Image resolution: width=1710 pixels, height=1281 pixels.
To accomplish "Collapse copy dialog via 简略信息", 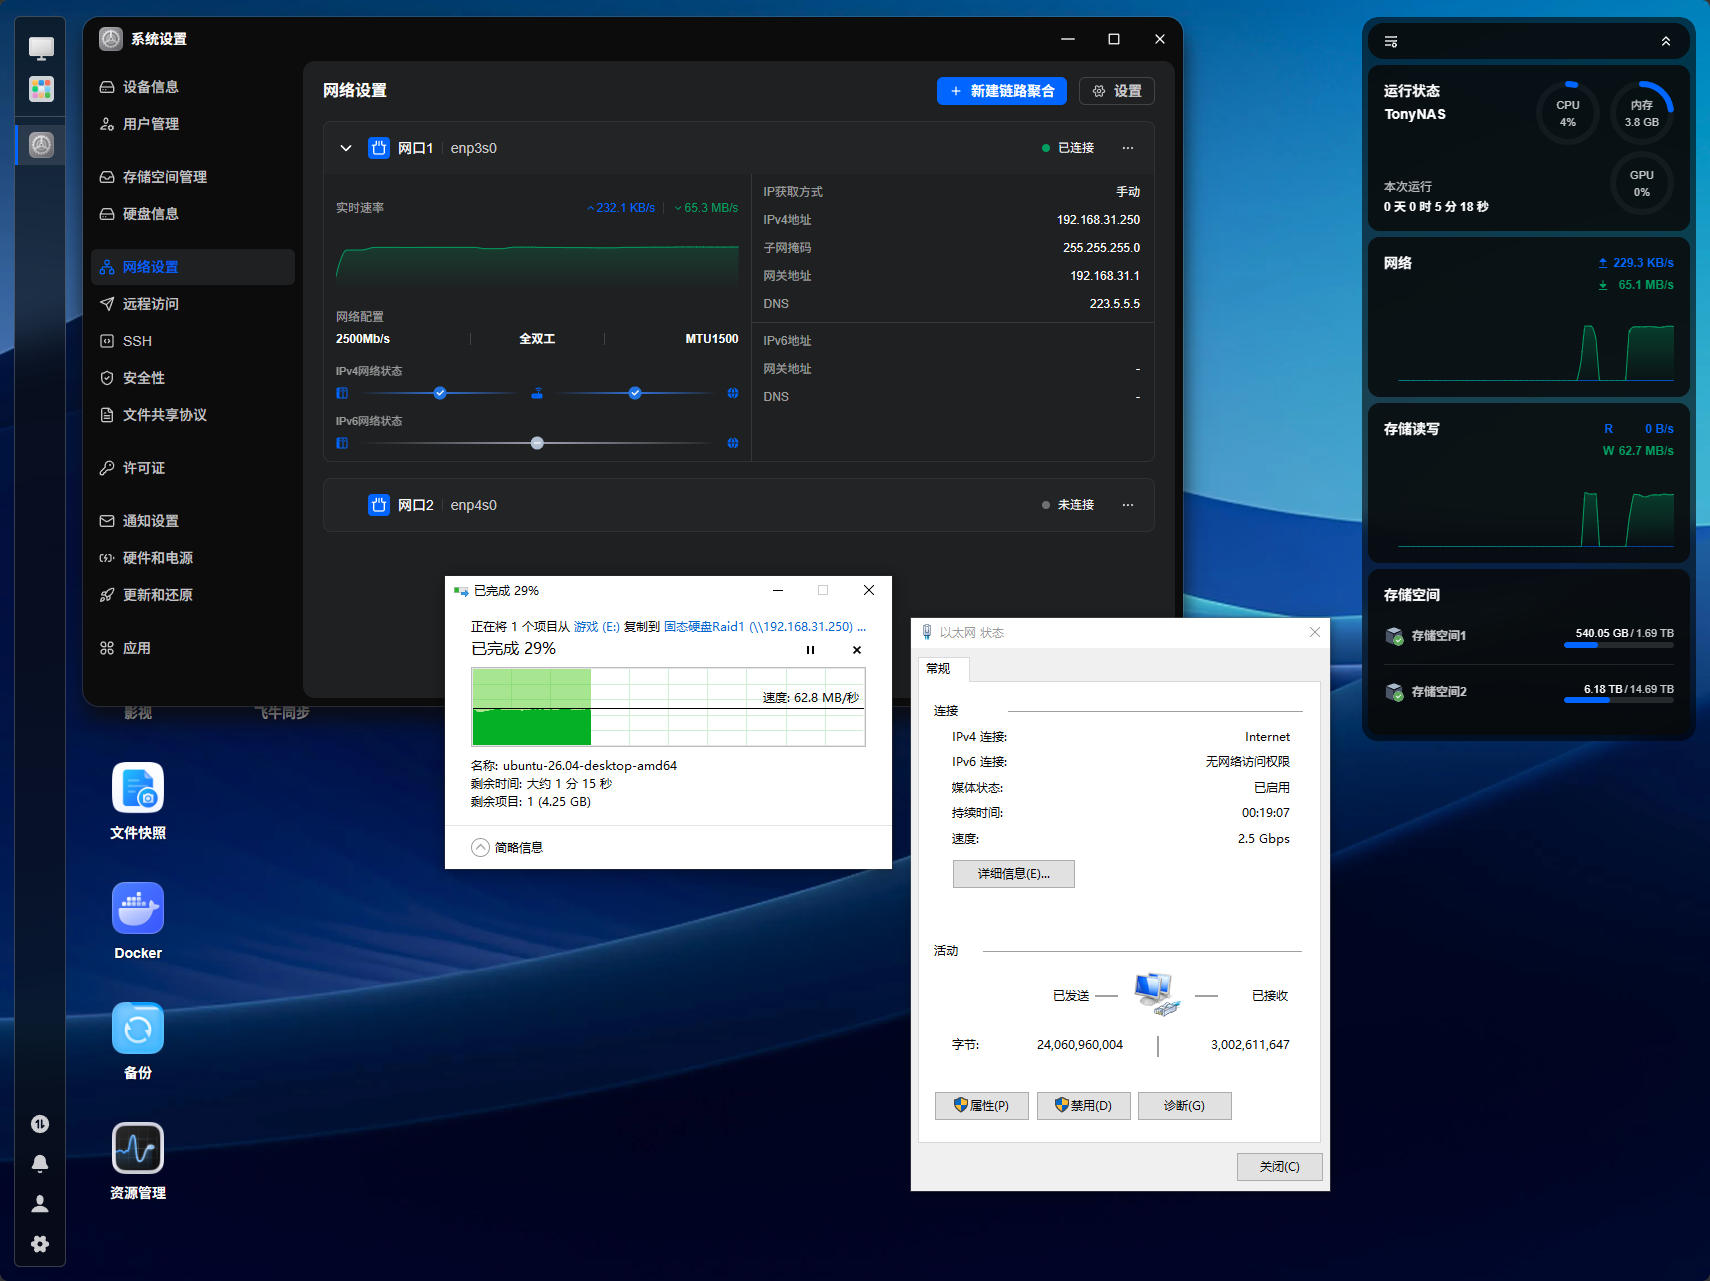I will 507,848.
